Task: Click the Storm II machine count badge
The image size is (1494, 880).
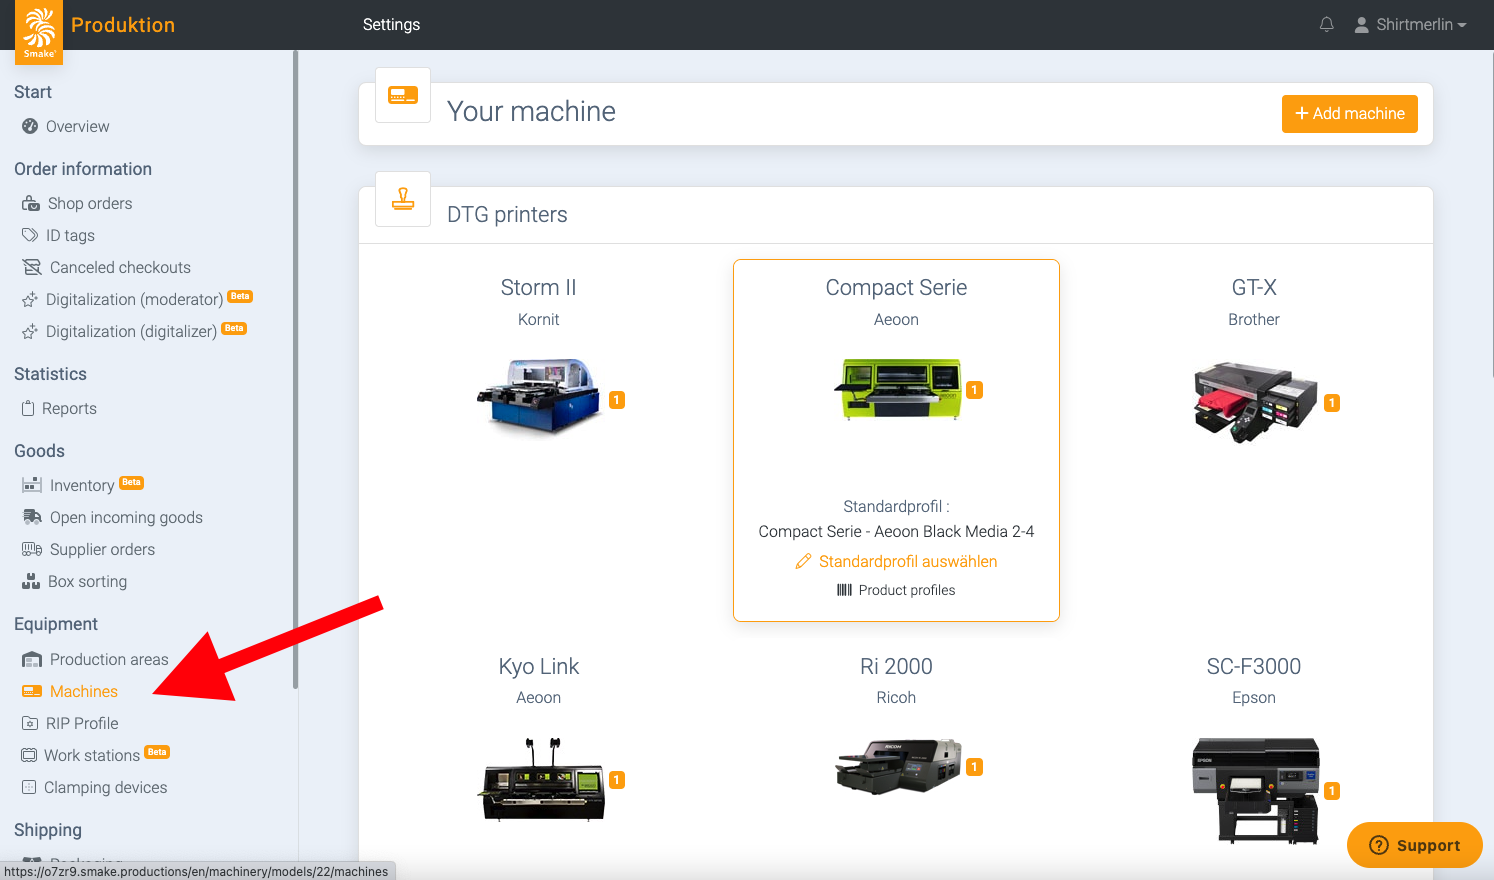Action: coord(617,400)
